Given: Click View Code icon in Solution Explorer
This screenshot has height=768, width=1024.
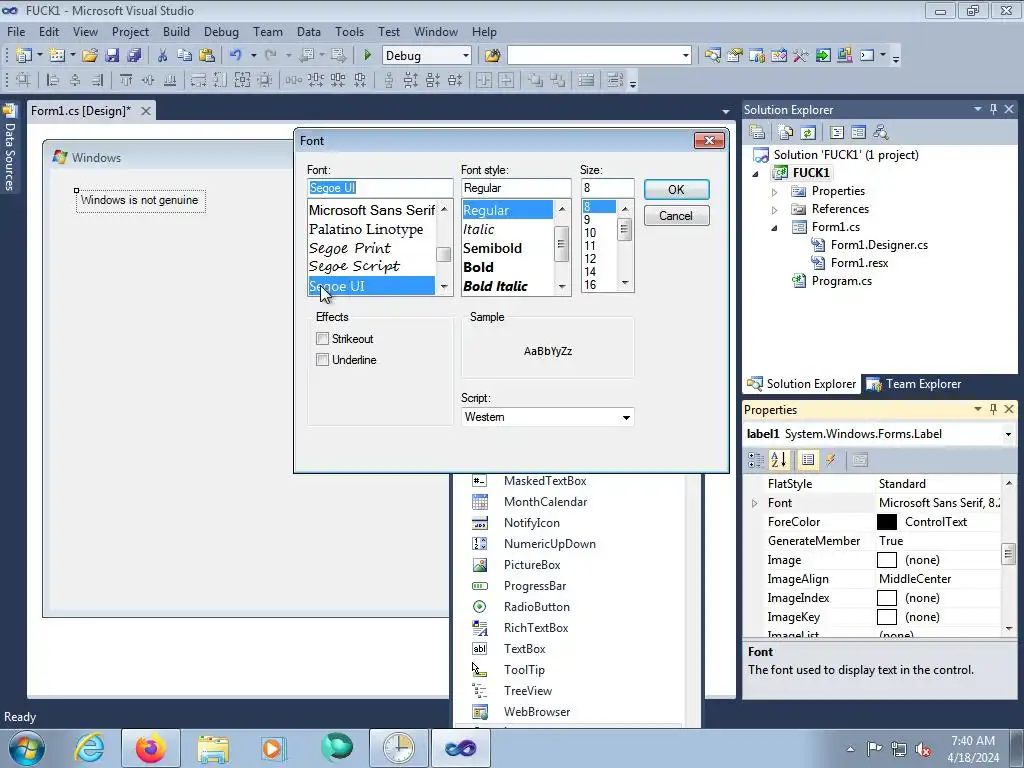Looking at the screenshot, I should point(837,133).
